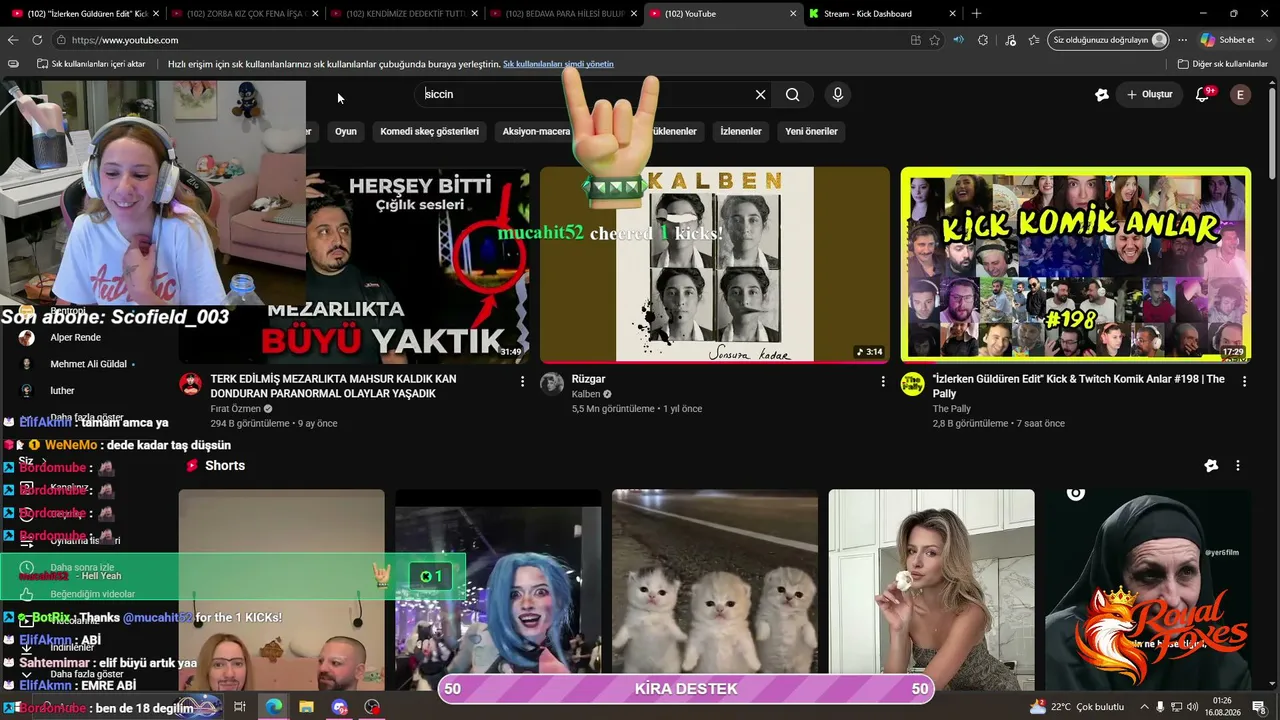Bookmark this page with the star icon
This screenshot has width=1280, height=720.
pos(934,40)
